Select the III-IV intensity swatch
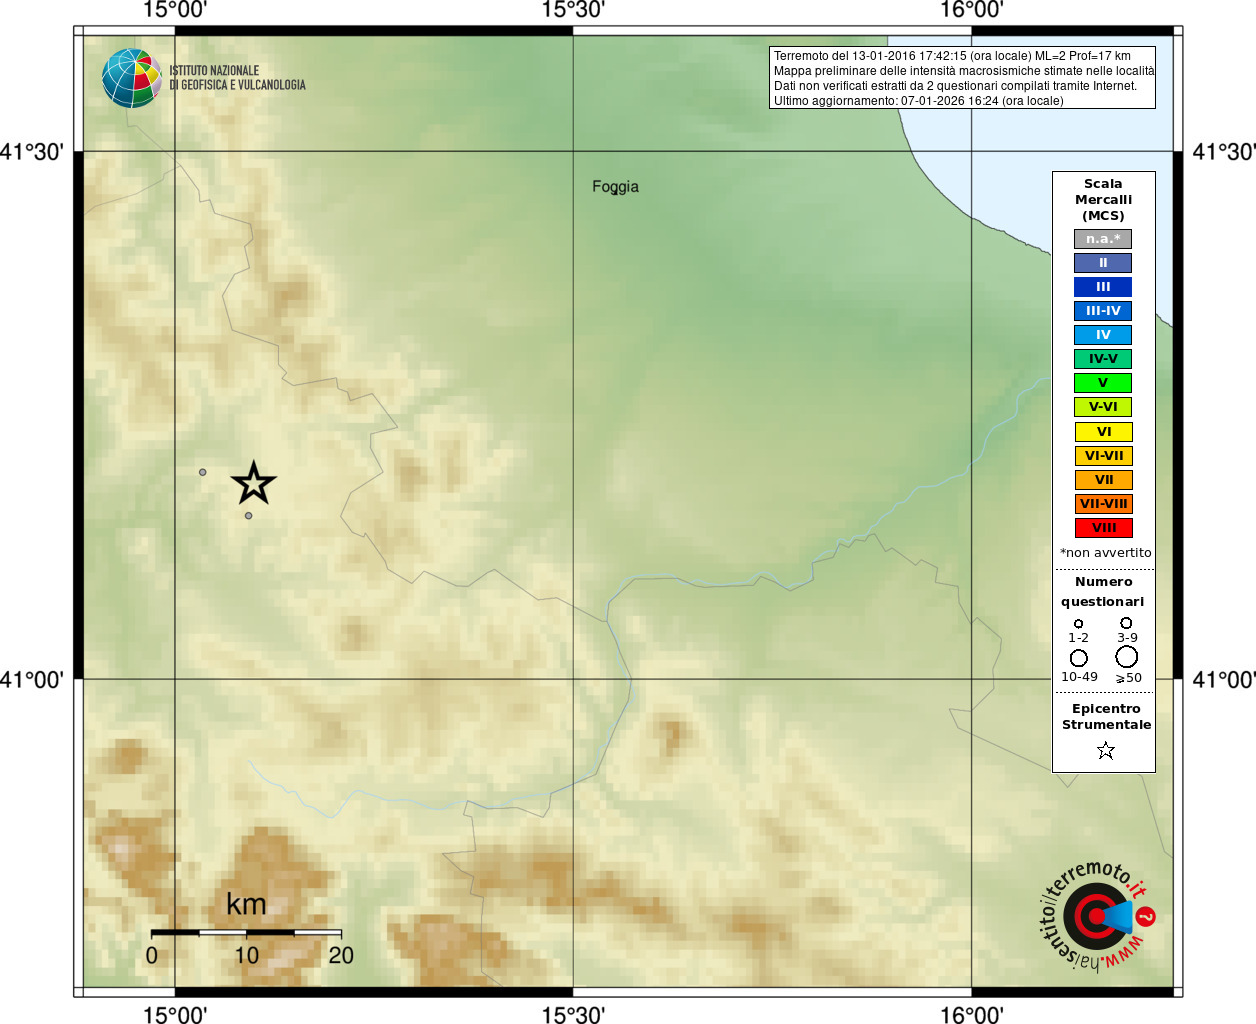The height and width of the screenshot is (1024, 1256). pos(1103,311)
